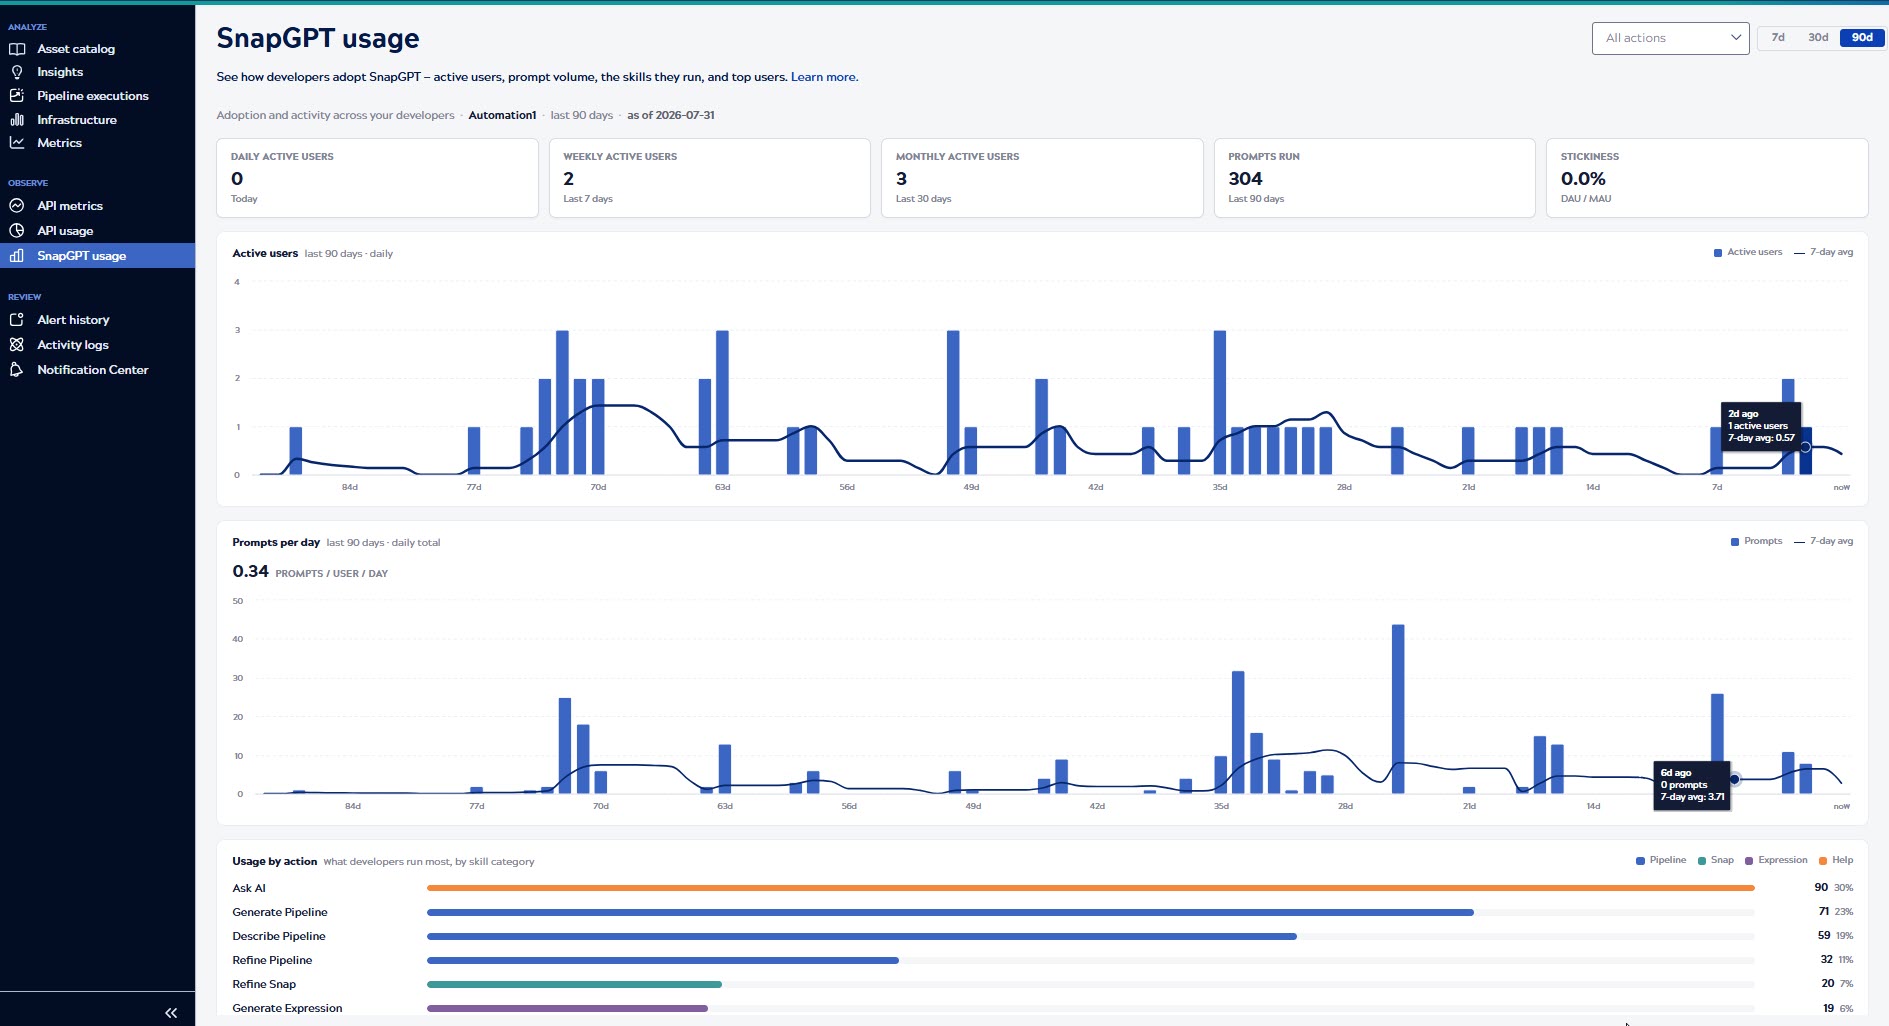Click the Infrastructure bars icon
Screen dimensions: 1889x1026
[x=17, y=119]
